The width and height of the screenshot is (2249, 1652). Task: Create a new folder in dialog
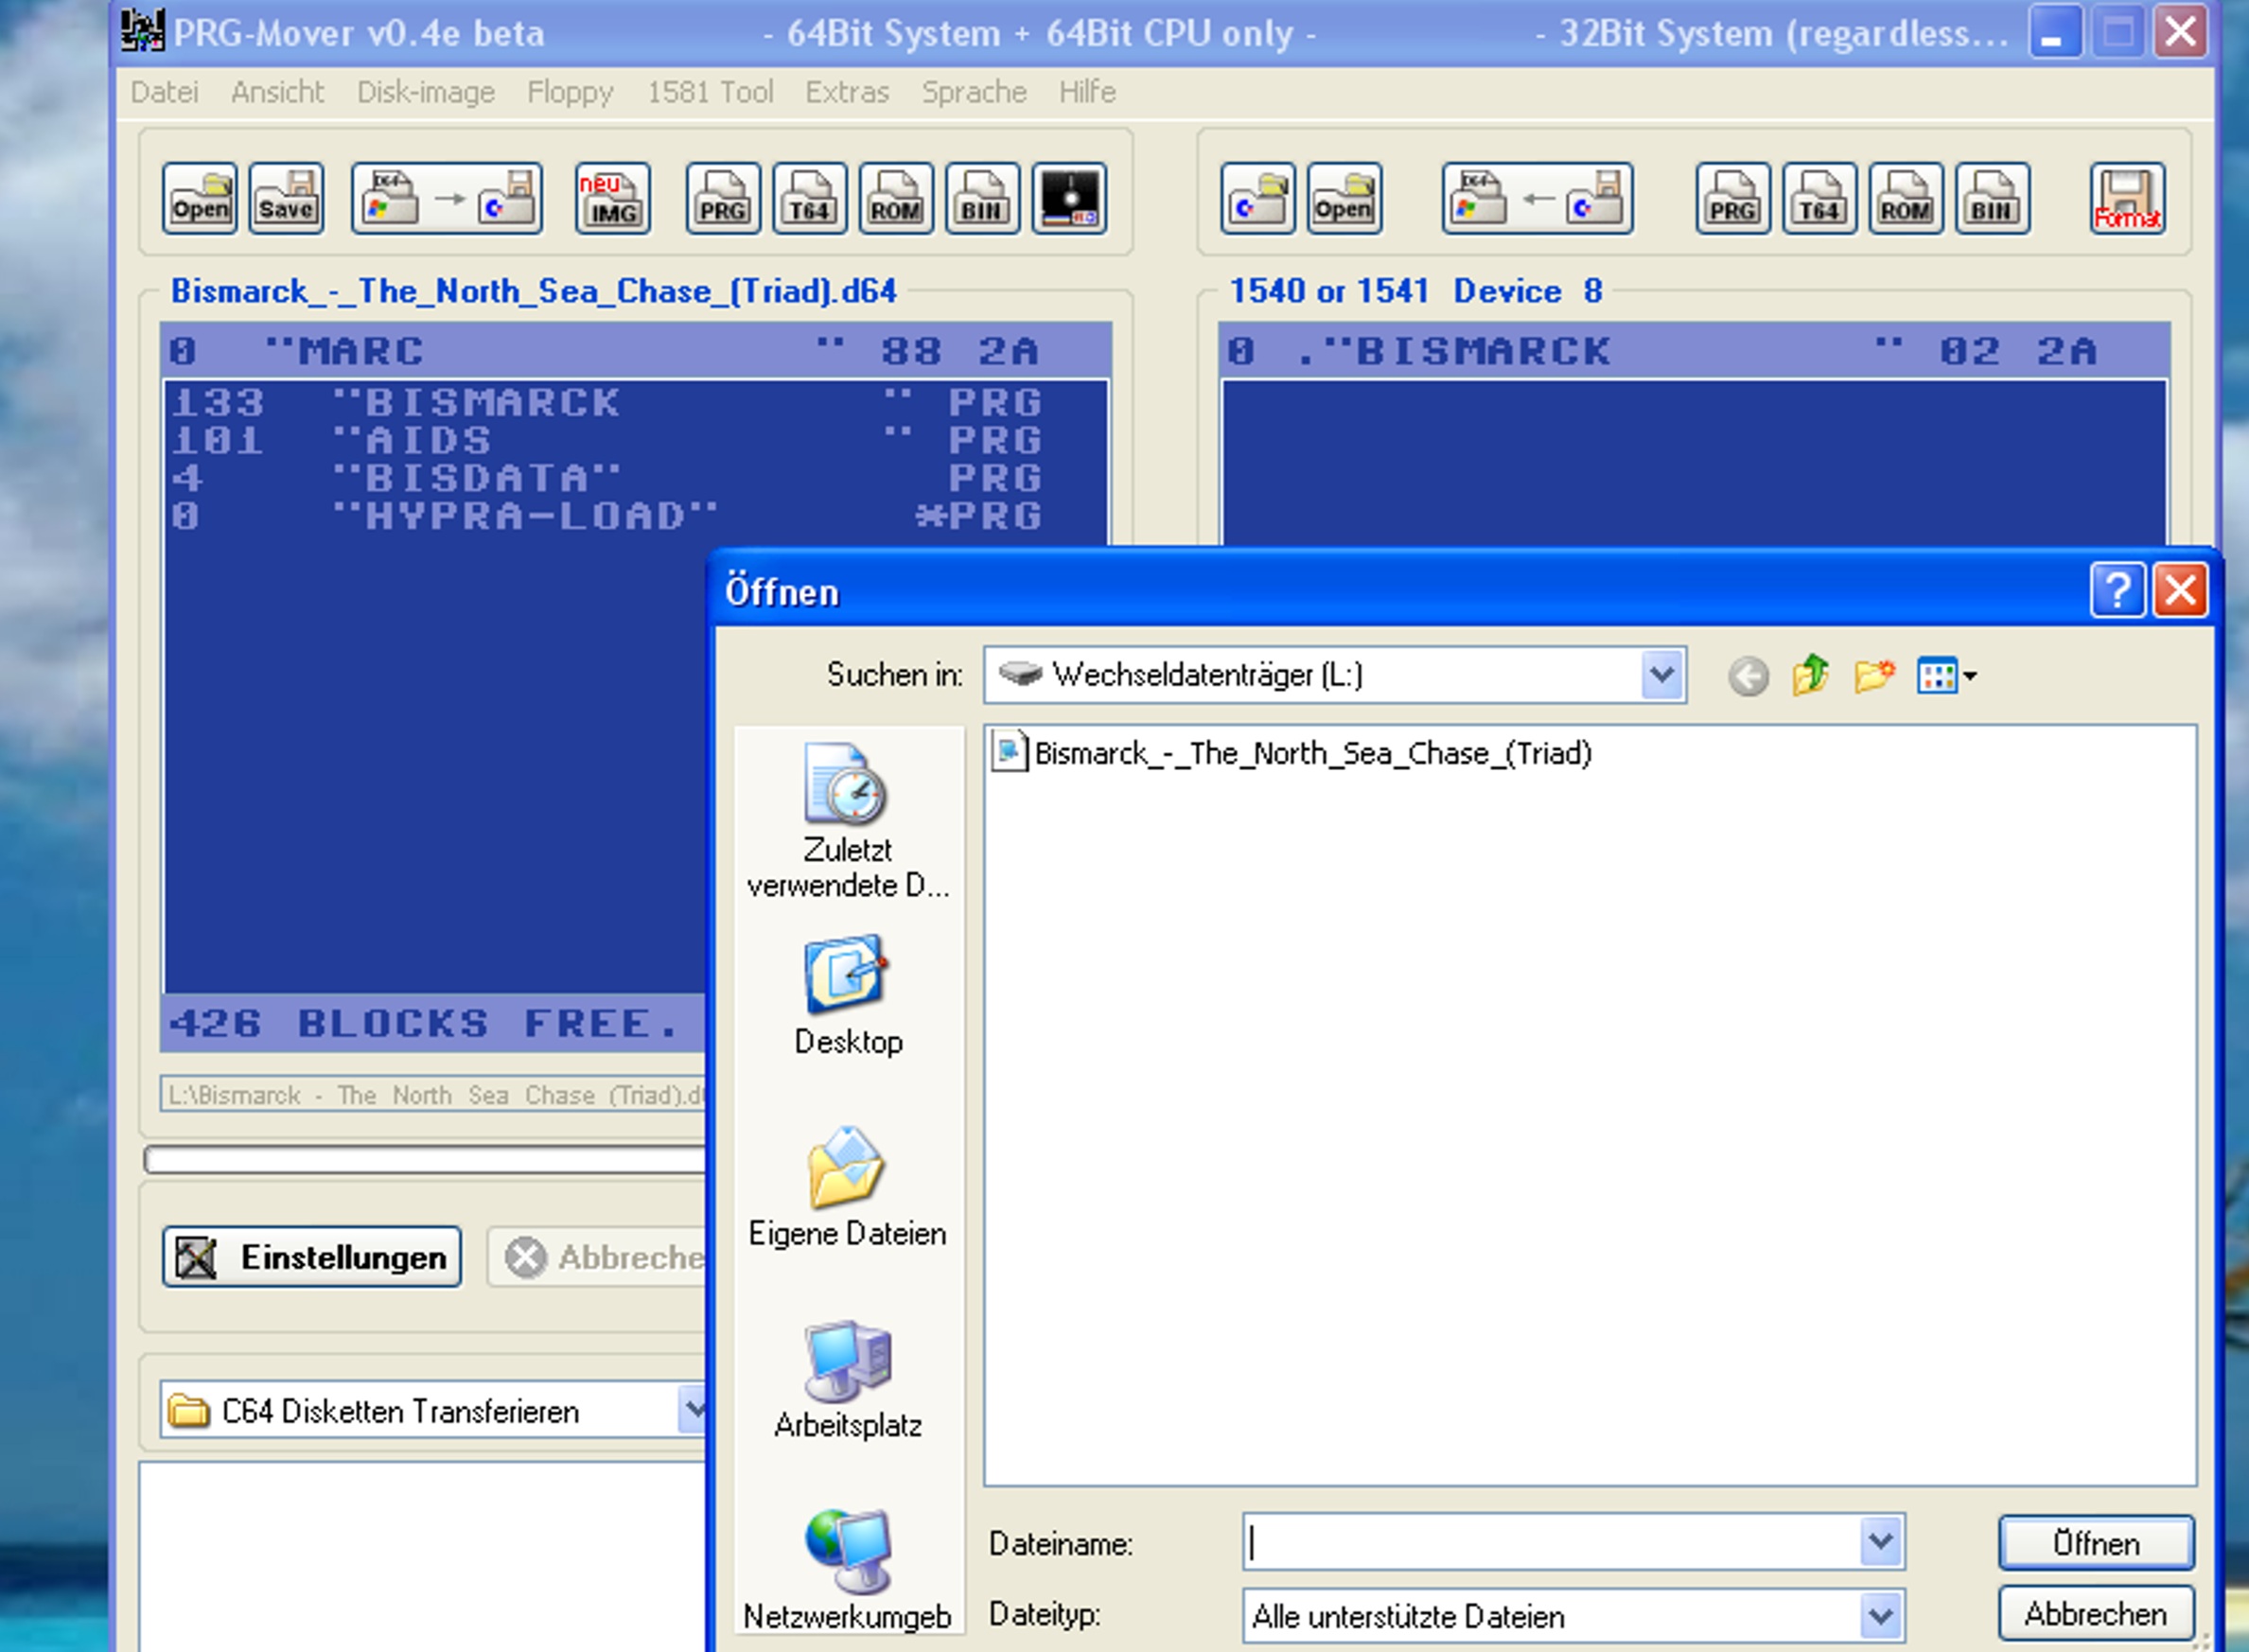1873,676
